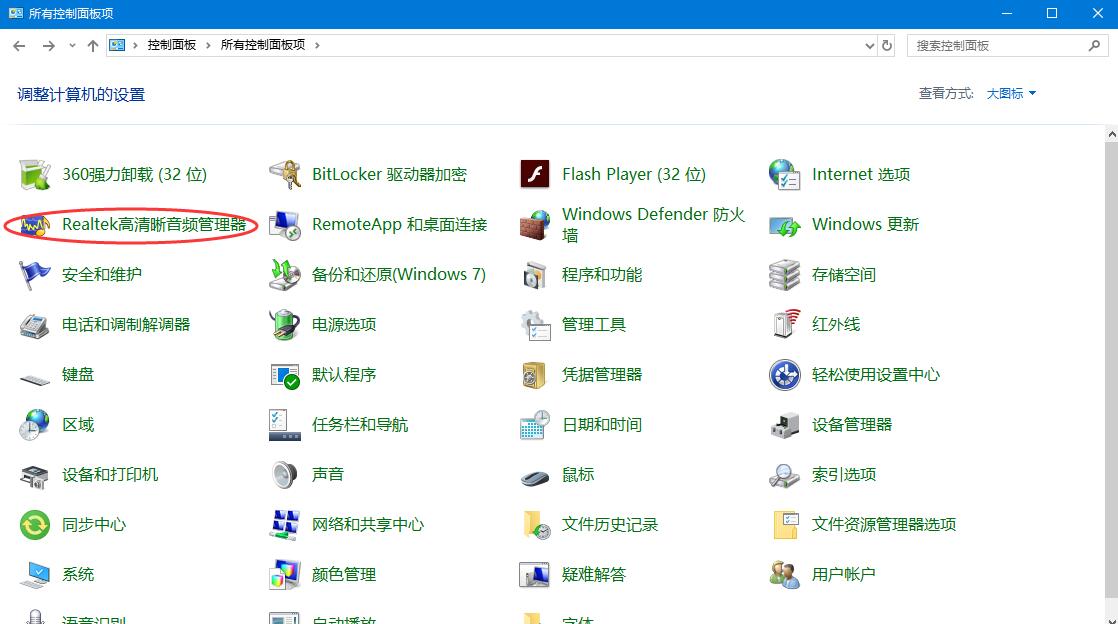Viewport: 1118px width, 624px height.
Task: Expand the address bar history dropdown
Action: pyautogui.click(x=869, y=46)
